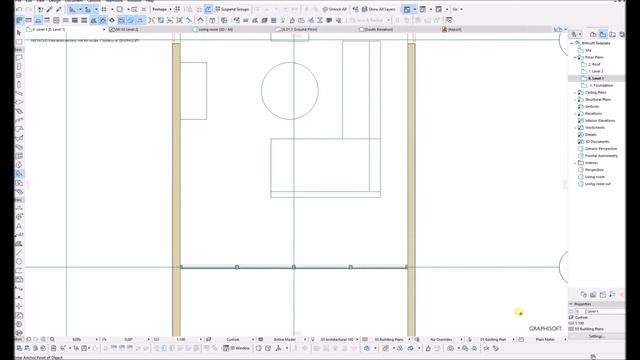Viewport: 640px width, 360px height.
Task: Expand the Structural Plans tree node
Action: 575,100
